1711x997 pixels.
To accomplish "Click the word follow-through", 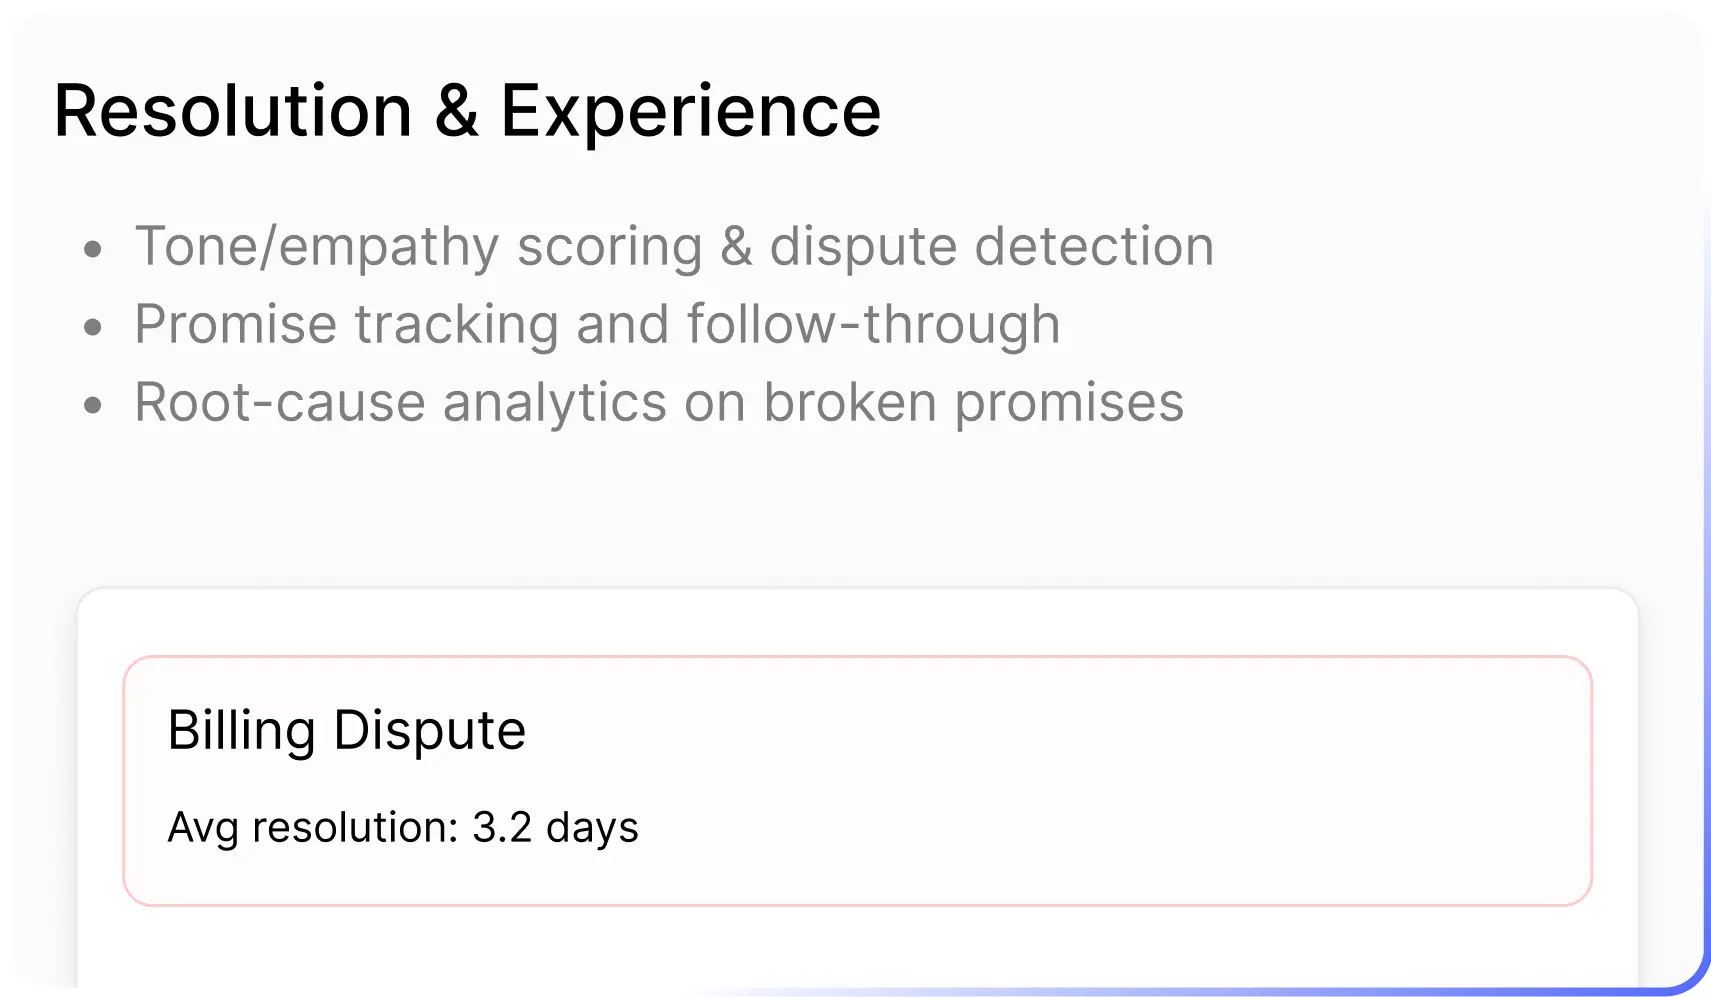I will [873, 324].
